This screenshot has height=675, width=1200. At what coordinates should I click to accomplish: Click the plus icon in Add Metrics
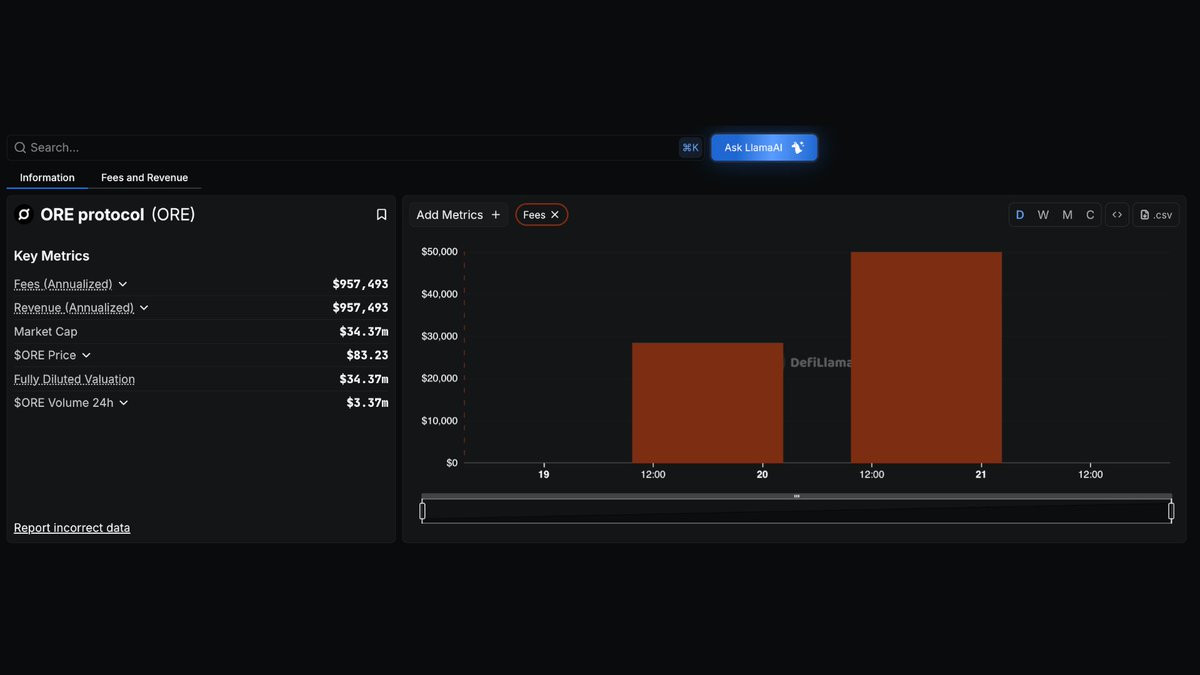pyautogui.click(x=495, y=215)
